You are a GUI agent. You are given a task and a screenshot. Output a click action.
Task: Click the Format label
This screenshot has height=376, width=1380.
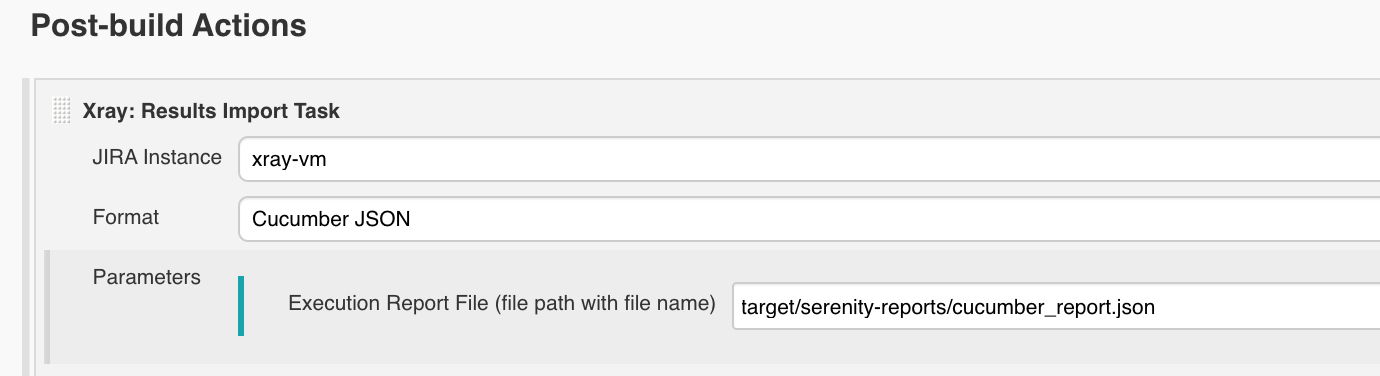[126, 217]
